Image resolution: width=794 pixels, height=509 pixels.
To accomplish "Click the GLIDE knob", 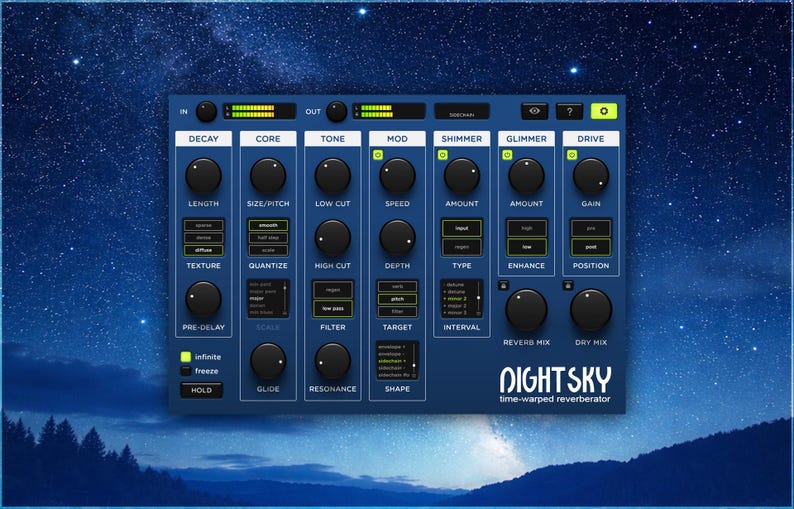I will click(268, 361).
